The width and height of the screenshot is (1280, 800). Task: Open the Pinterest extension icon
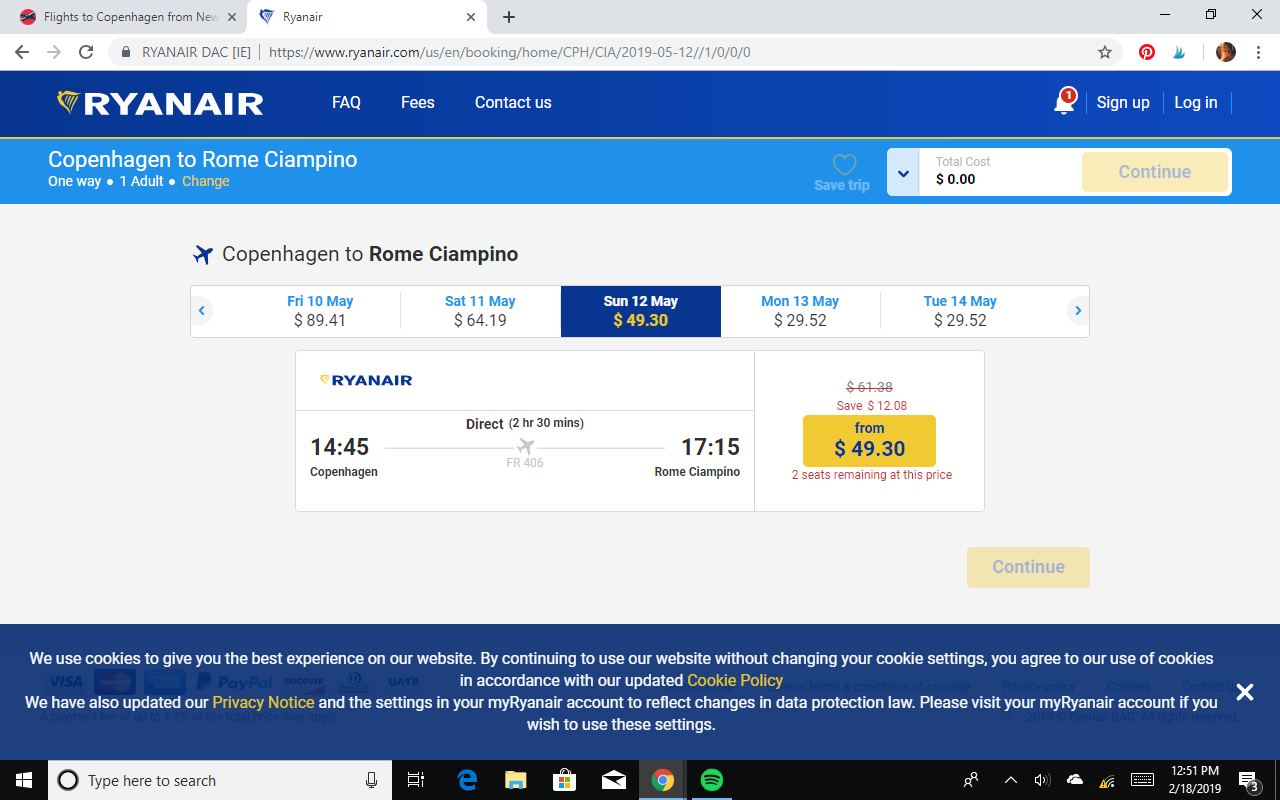[x=1147, y=52]
